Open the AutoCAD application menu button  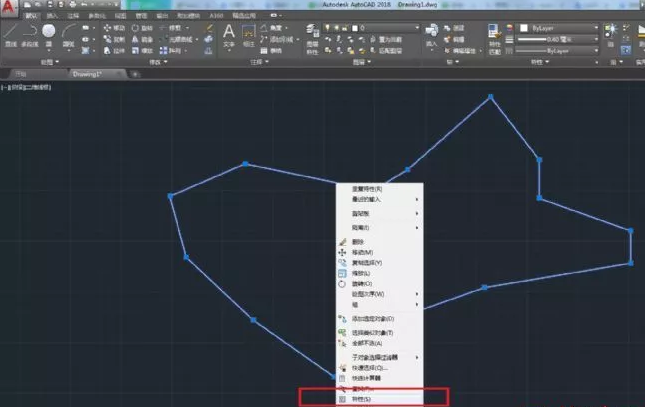(9, 8)
